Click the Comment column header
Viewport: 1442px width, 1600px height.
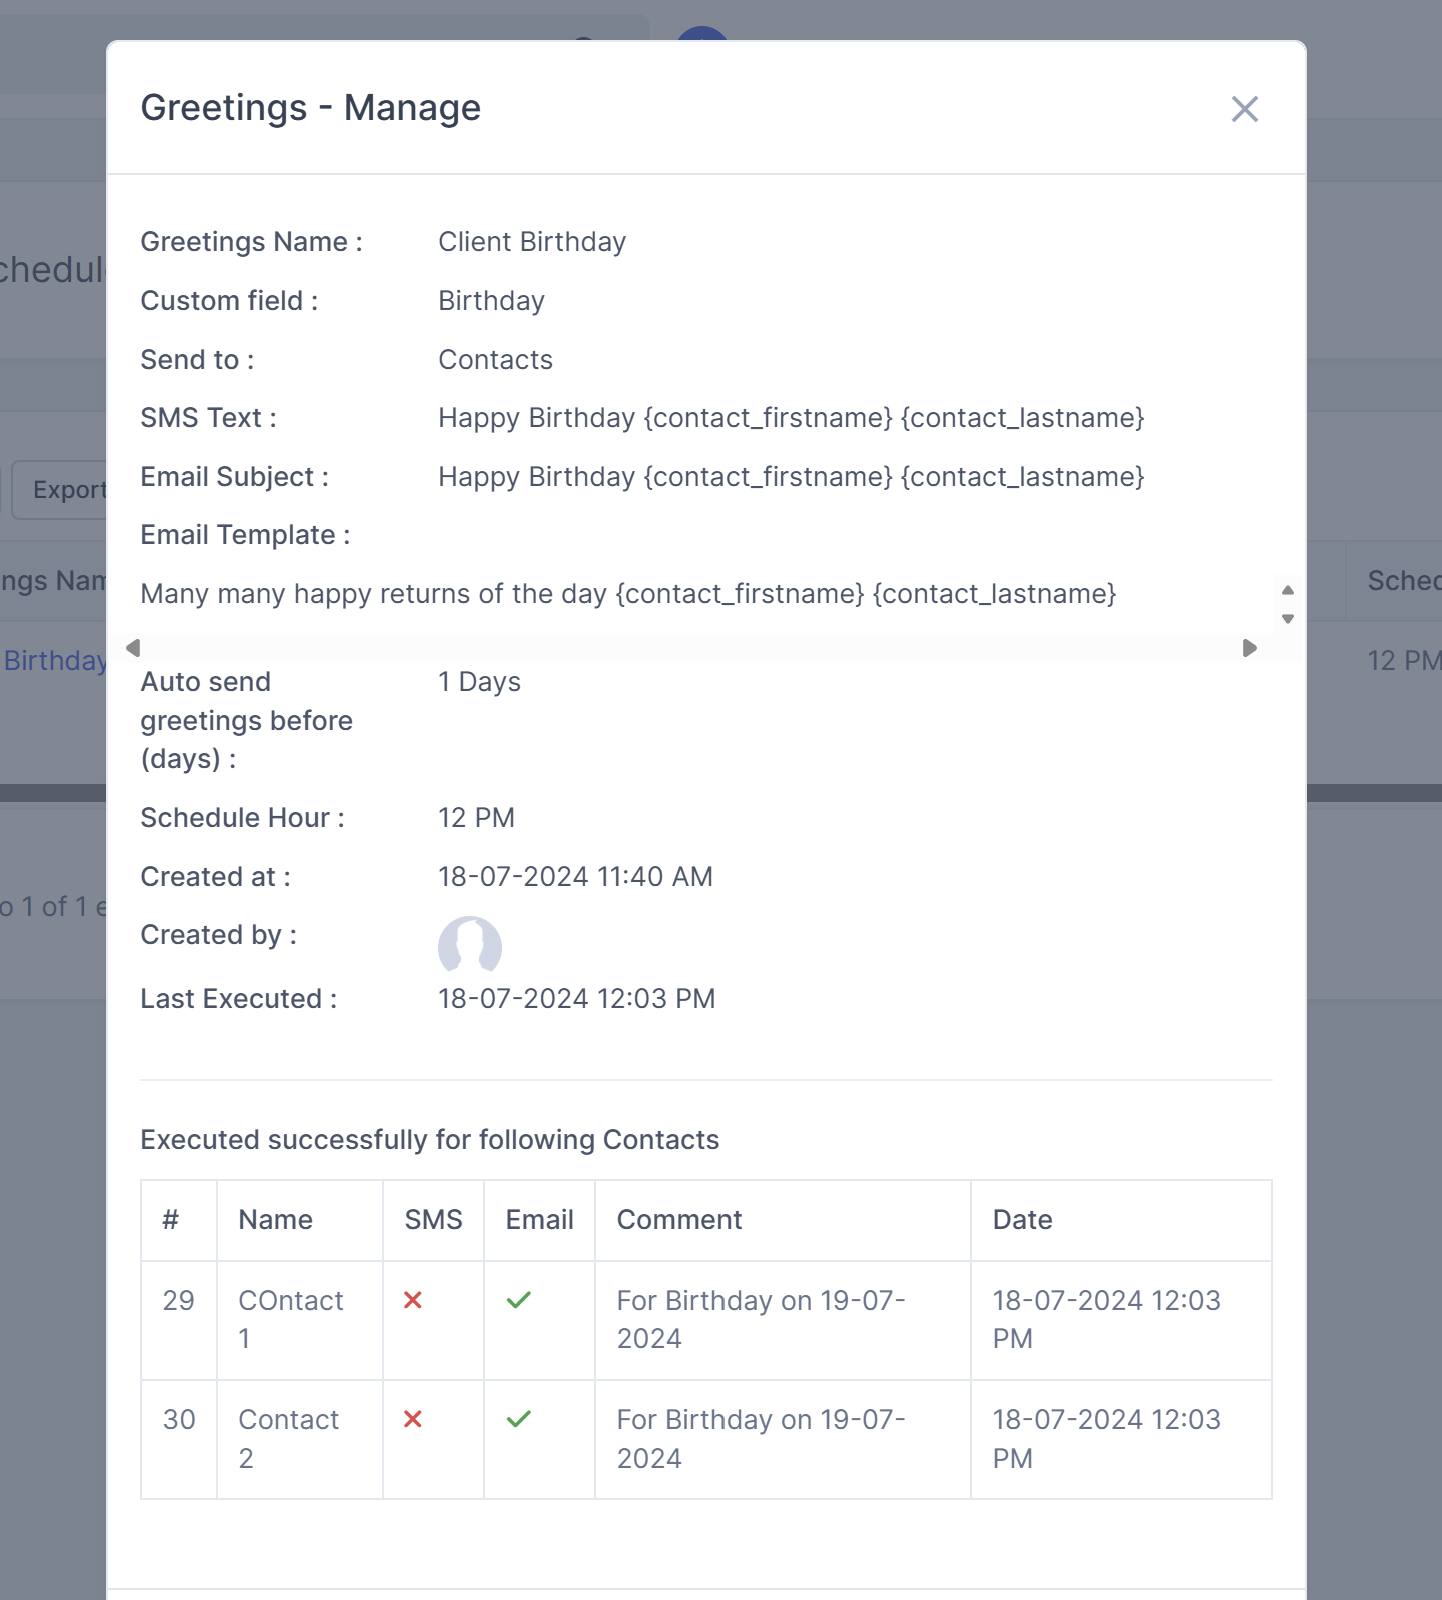click(x=679, y=1220)
